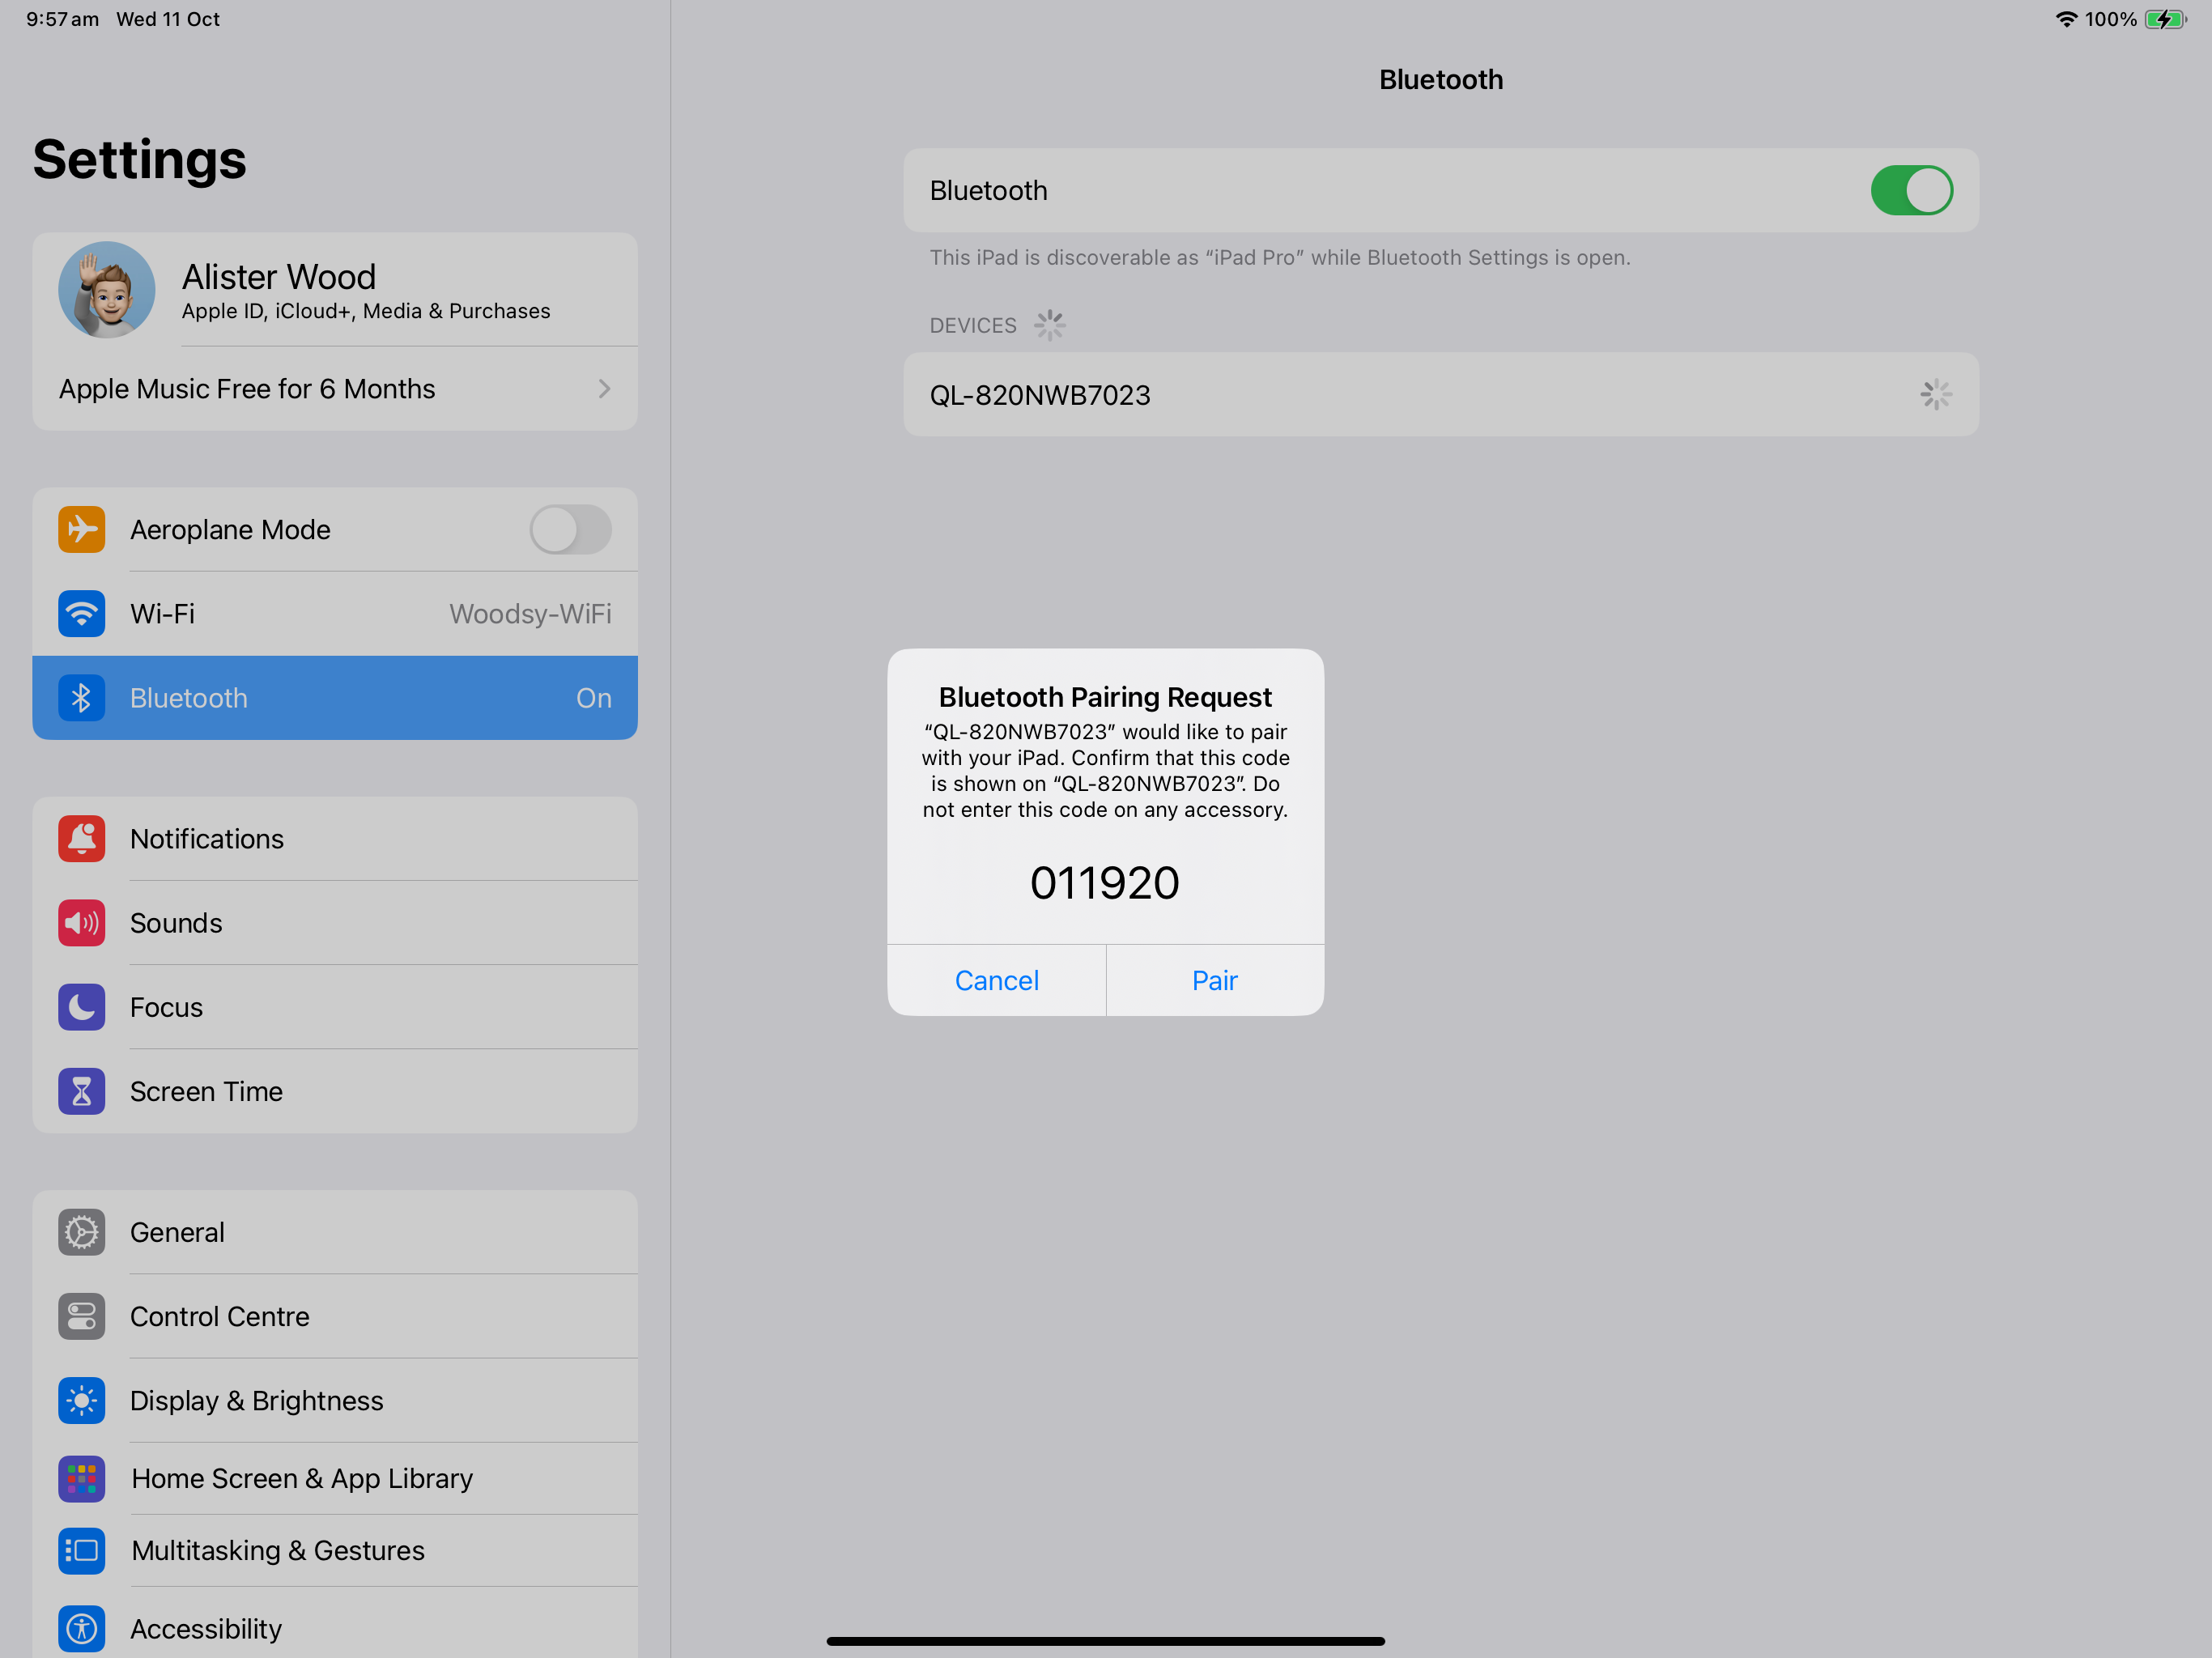The image size is (2212, 1658).
Task: Tap the Control Centre switches icon
Action: [82, 1316]
